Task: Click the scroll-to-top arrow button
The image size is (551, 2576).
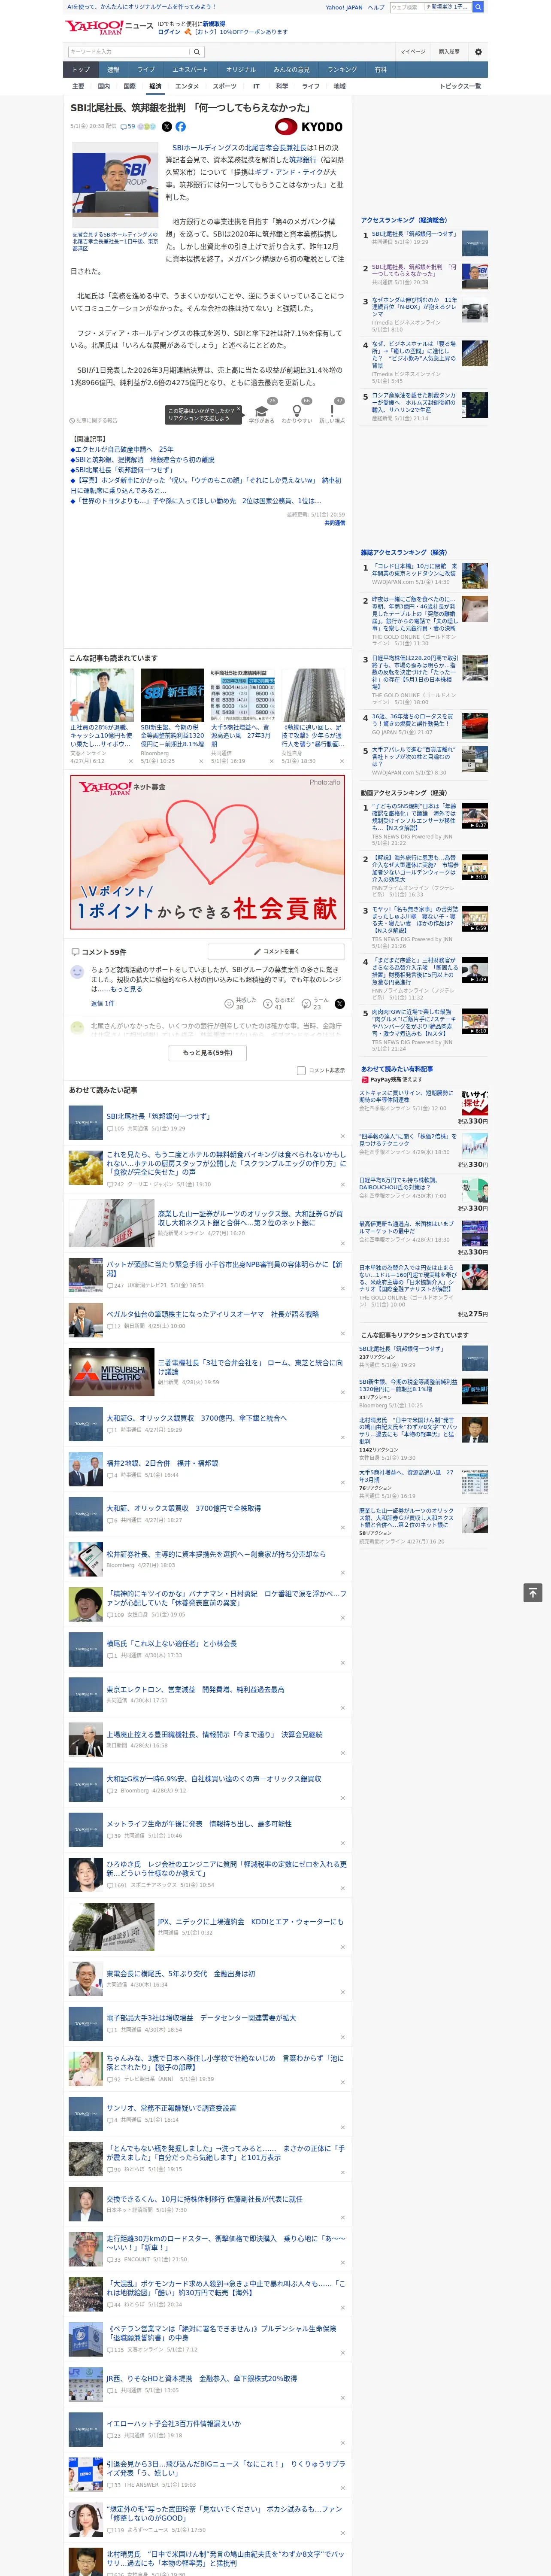Action: 533,1593
